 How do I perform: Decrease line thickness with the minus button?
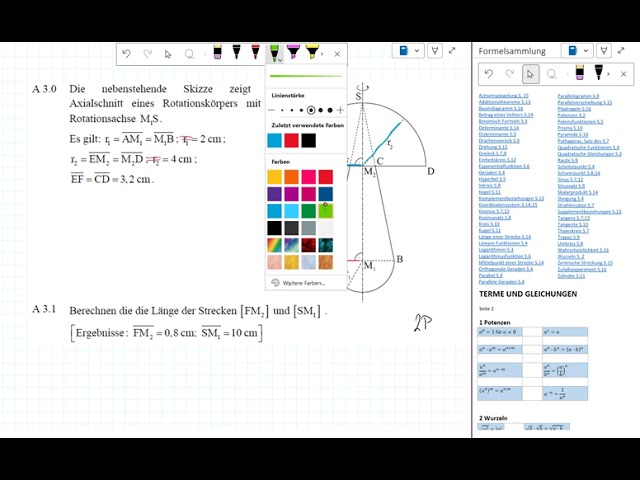pos(271,110)
